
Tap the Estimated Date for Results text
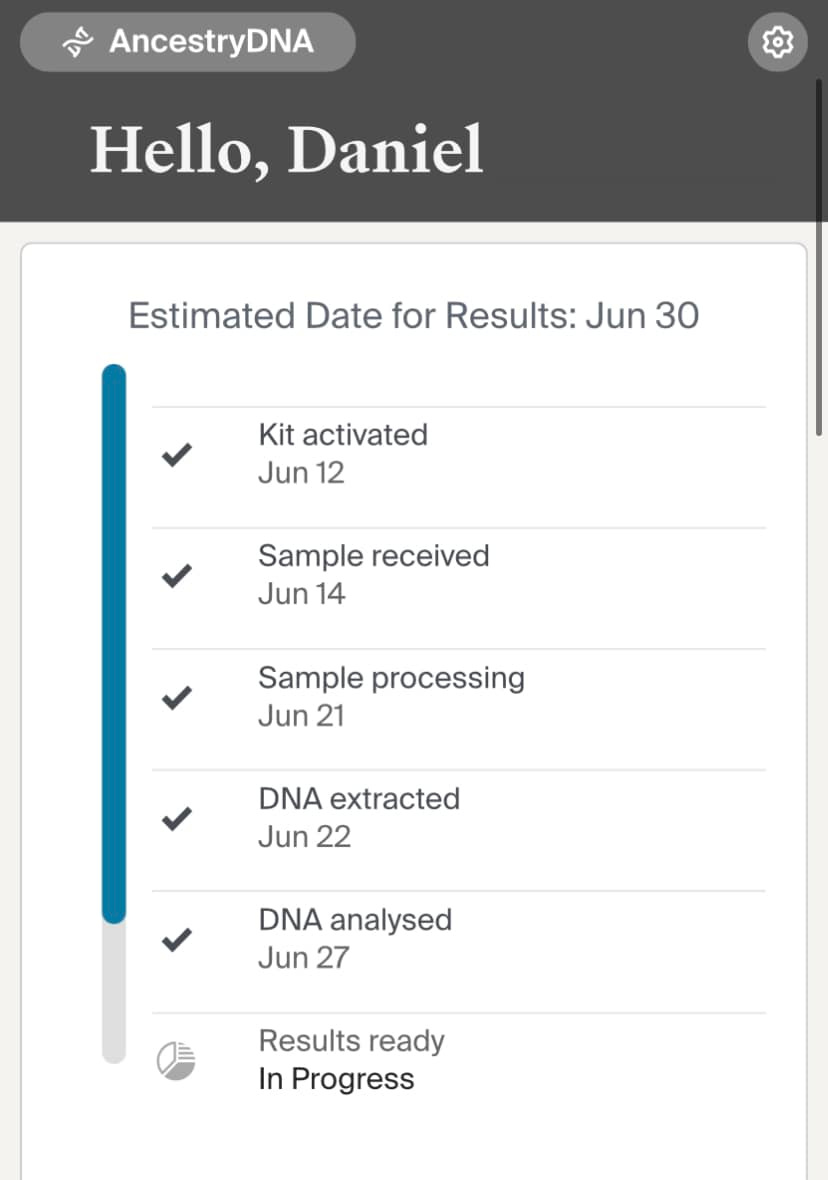pyautogui.click(x=413, y=316)
